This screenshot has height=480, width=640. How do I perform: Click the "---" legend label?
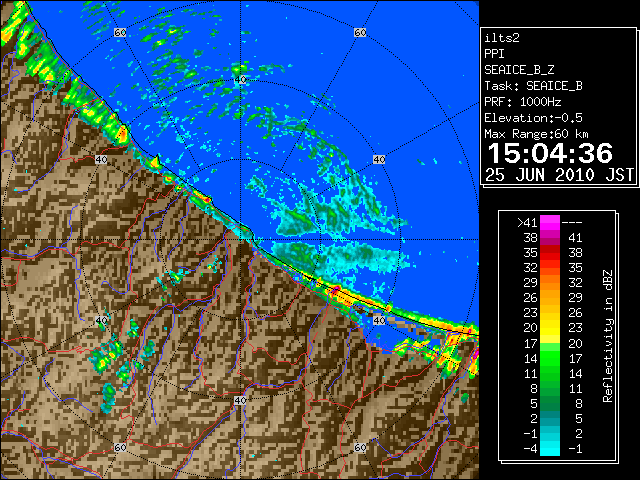pyautogui.click(x=572, y=223)
